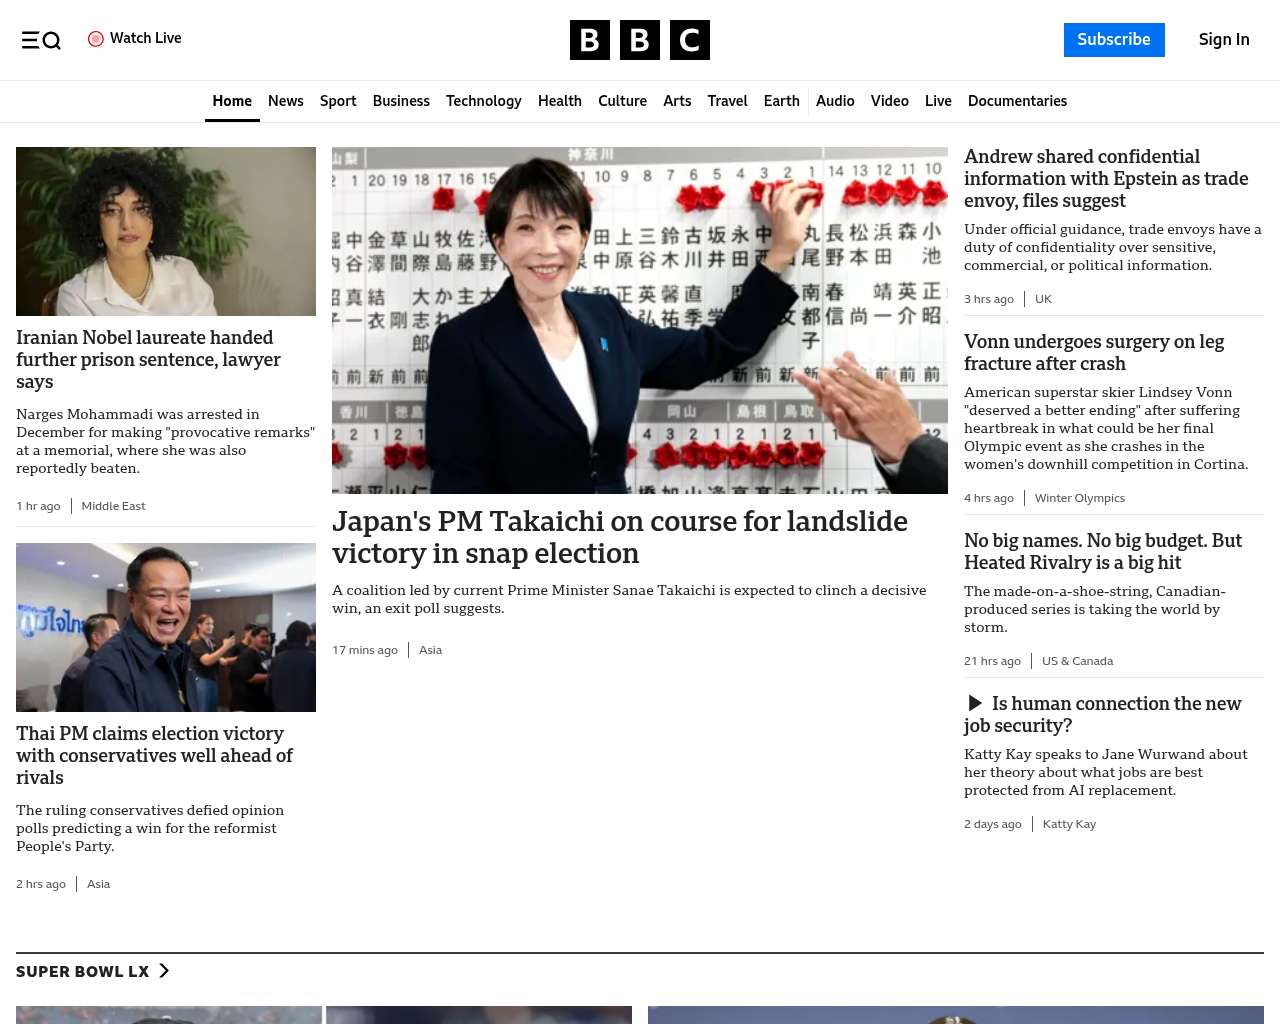
Task: Play the human connection video icon
Action: tap(975, 704)
